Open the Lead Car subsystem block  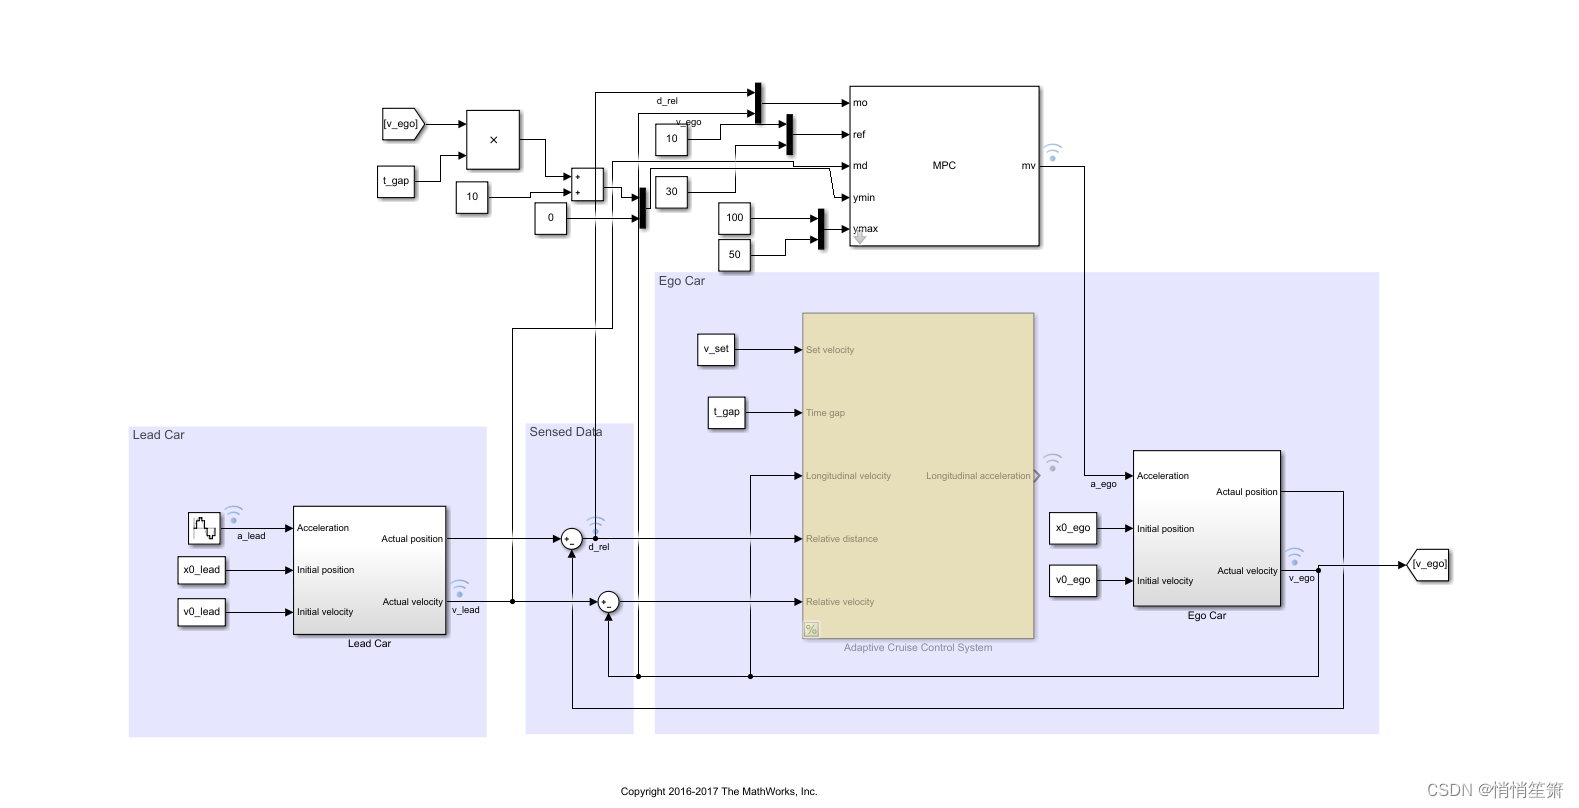pos(369,570)
